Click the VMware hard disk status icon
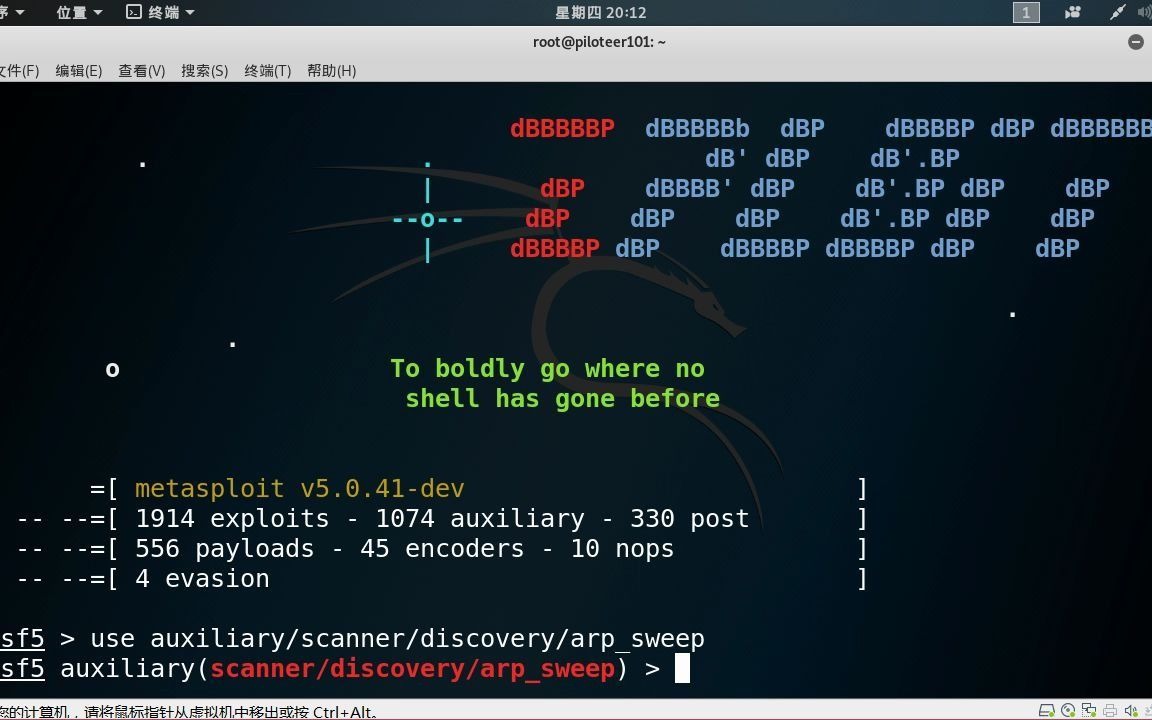 [x=1046, y=710]
